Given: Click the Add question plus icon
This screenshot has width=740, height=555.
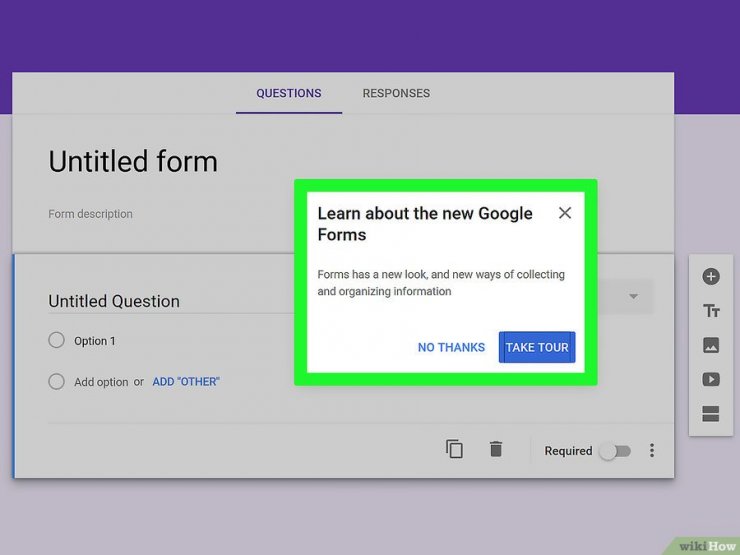Looking at the screenshot, I should click(x=711, y=277).
